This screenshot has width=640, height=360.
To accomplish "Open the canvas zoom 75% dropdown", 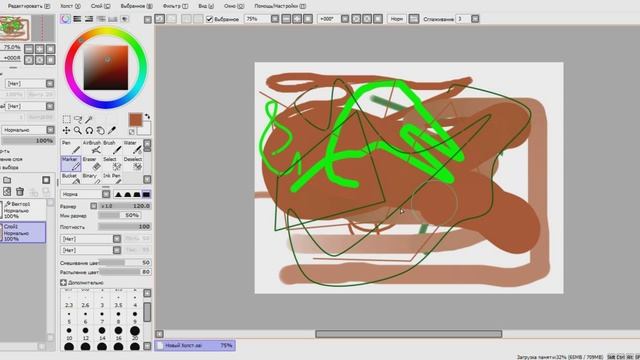I will point(275,19).
